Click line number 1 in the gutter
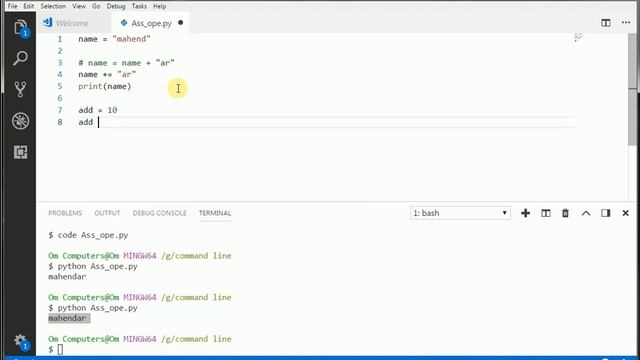The image size is (640, 360). (60, 39)
